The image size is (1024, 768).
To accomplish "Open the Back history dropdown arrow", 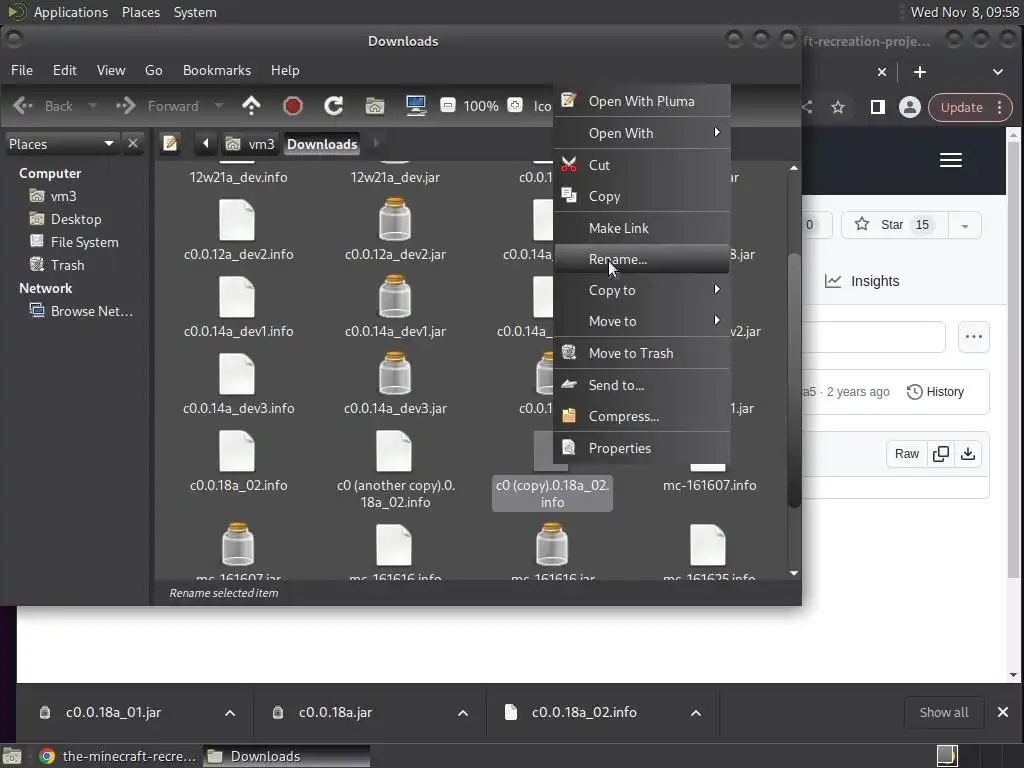I will [x=92, y=106].
